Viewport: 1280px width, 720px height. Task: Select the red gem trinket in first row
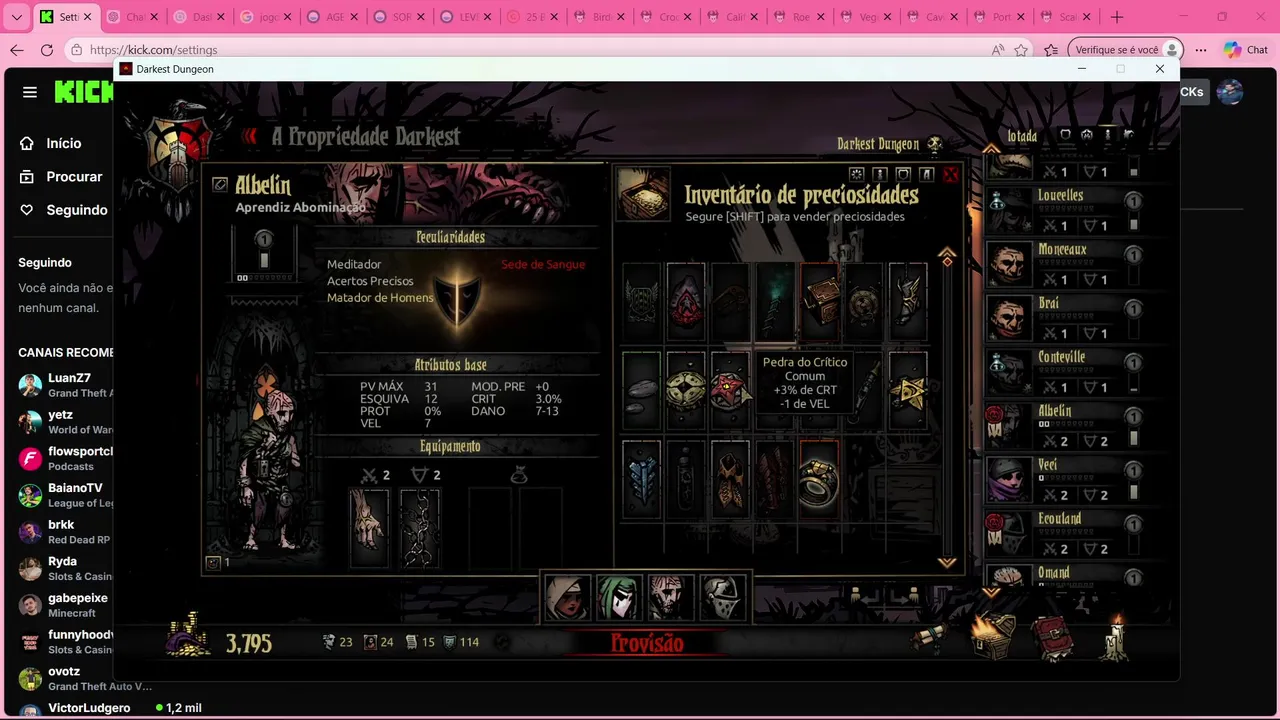click(x=685, y=302)
